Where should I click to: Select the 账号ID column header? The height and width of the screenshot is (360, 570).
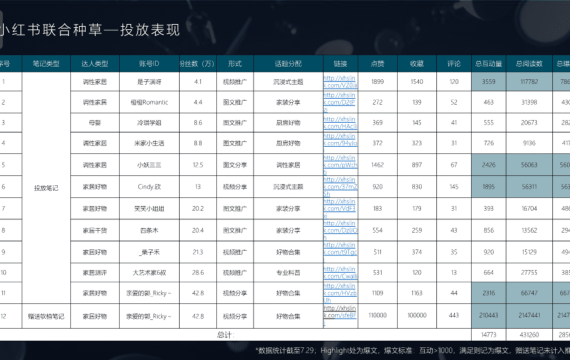pyautogui.click(x=149, y=64)
